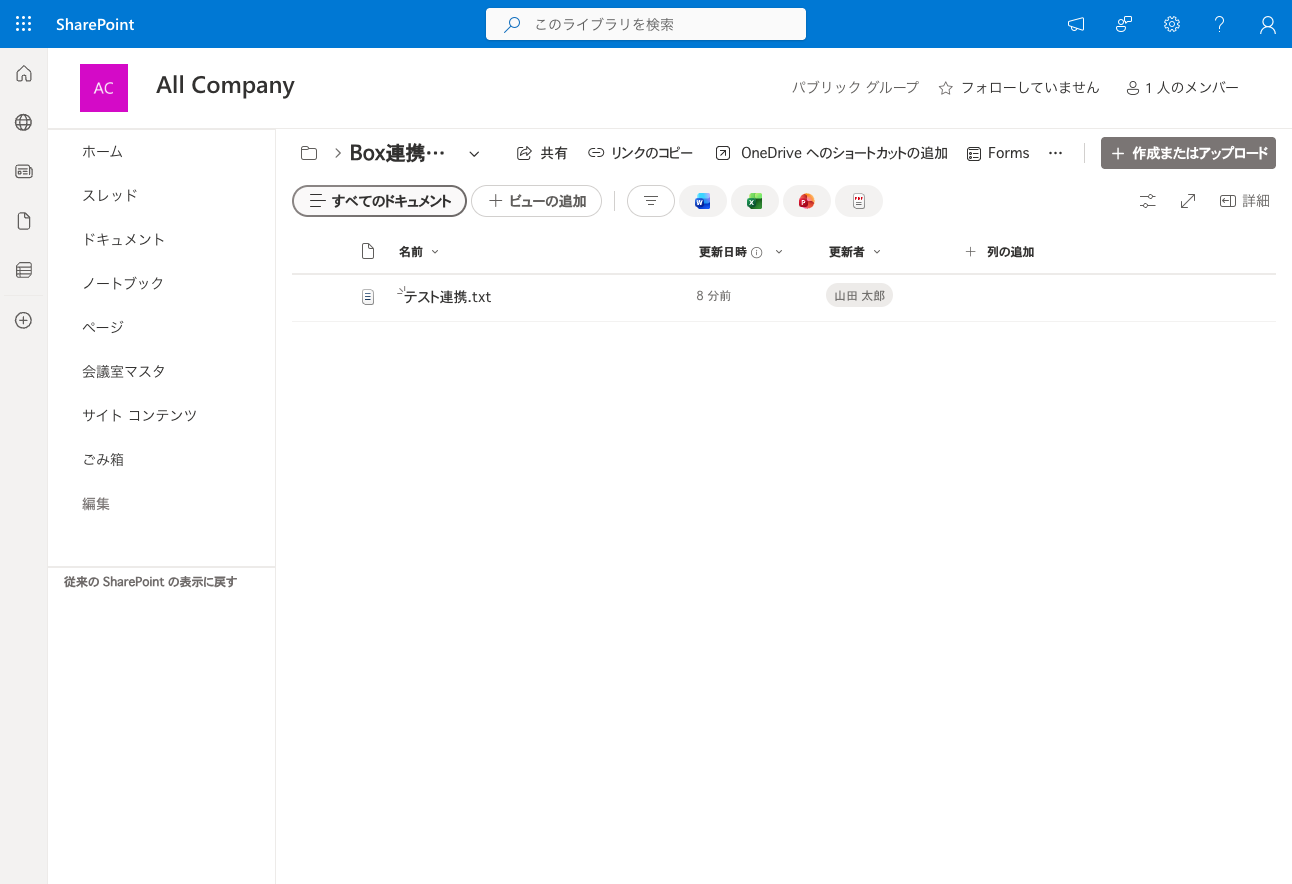Click 作成またはアップロード button
Image resolution: width=1292 pixels, height=884 pixels.
point(1188,153)
